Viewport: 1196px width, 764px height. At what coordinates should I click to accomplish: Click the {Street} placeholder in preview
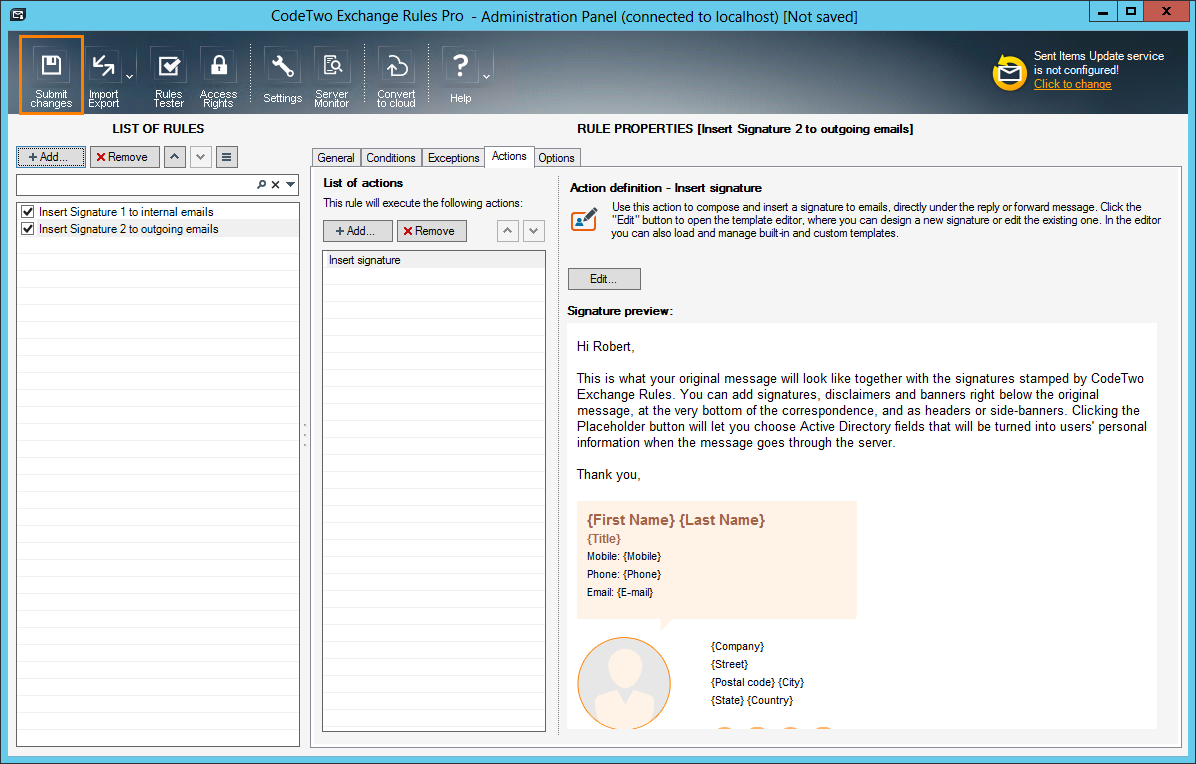(730, 664)
